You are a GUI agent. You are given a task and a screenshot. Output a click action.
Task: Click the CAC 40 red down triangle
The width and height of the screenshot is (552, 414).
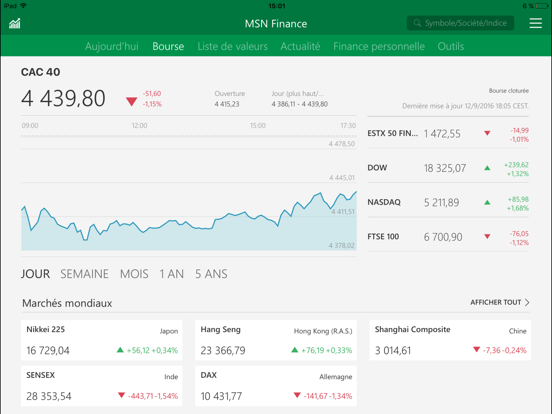click(131, 102)
